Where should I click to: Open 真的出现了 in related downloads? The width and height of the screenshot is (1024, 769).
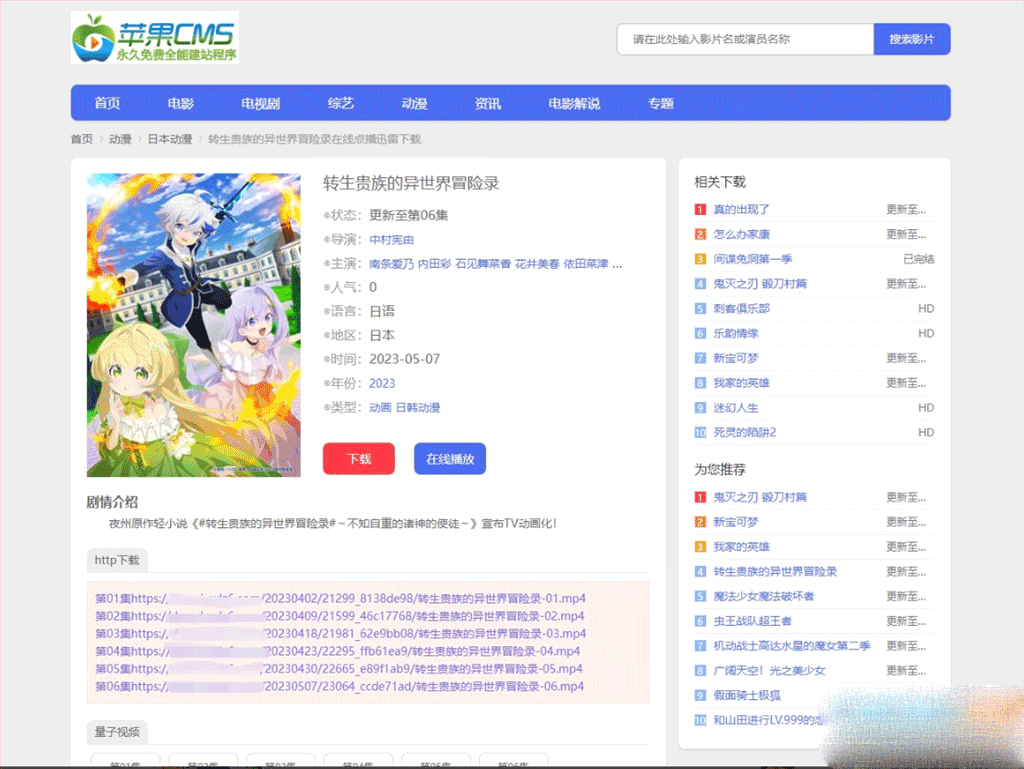coord(741,210)
